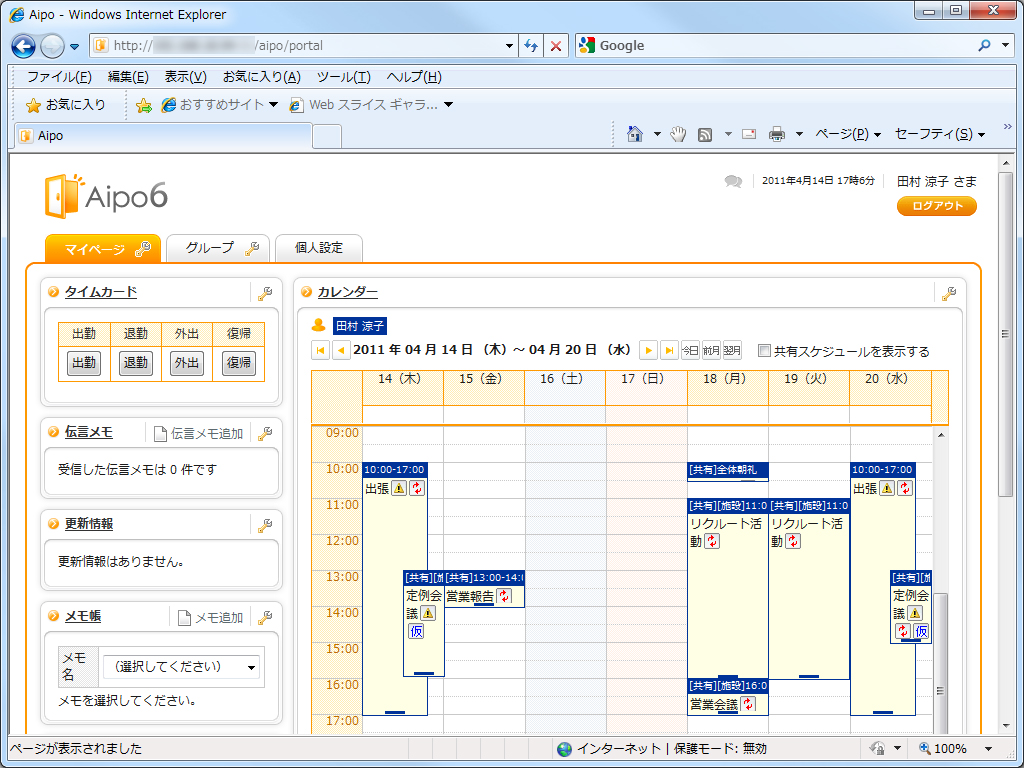Open the notepad portlet settings wrench

(264, 617)
